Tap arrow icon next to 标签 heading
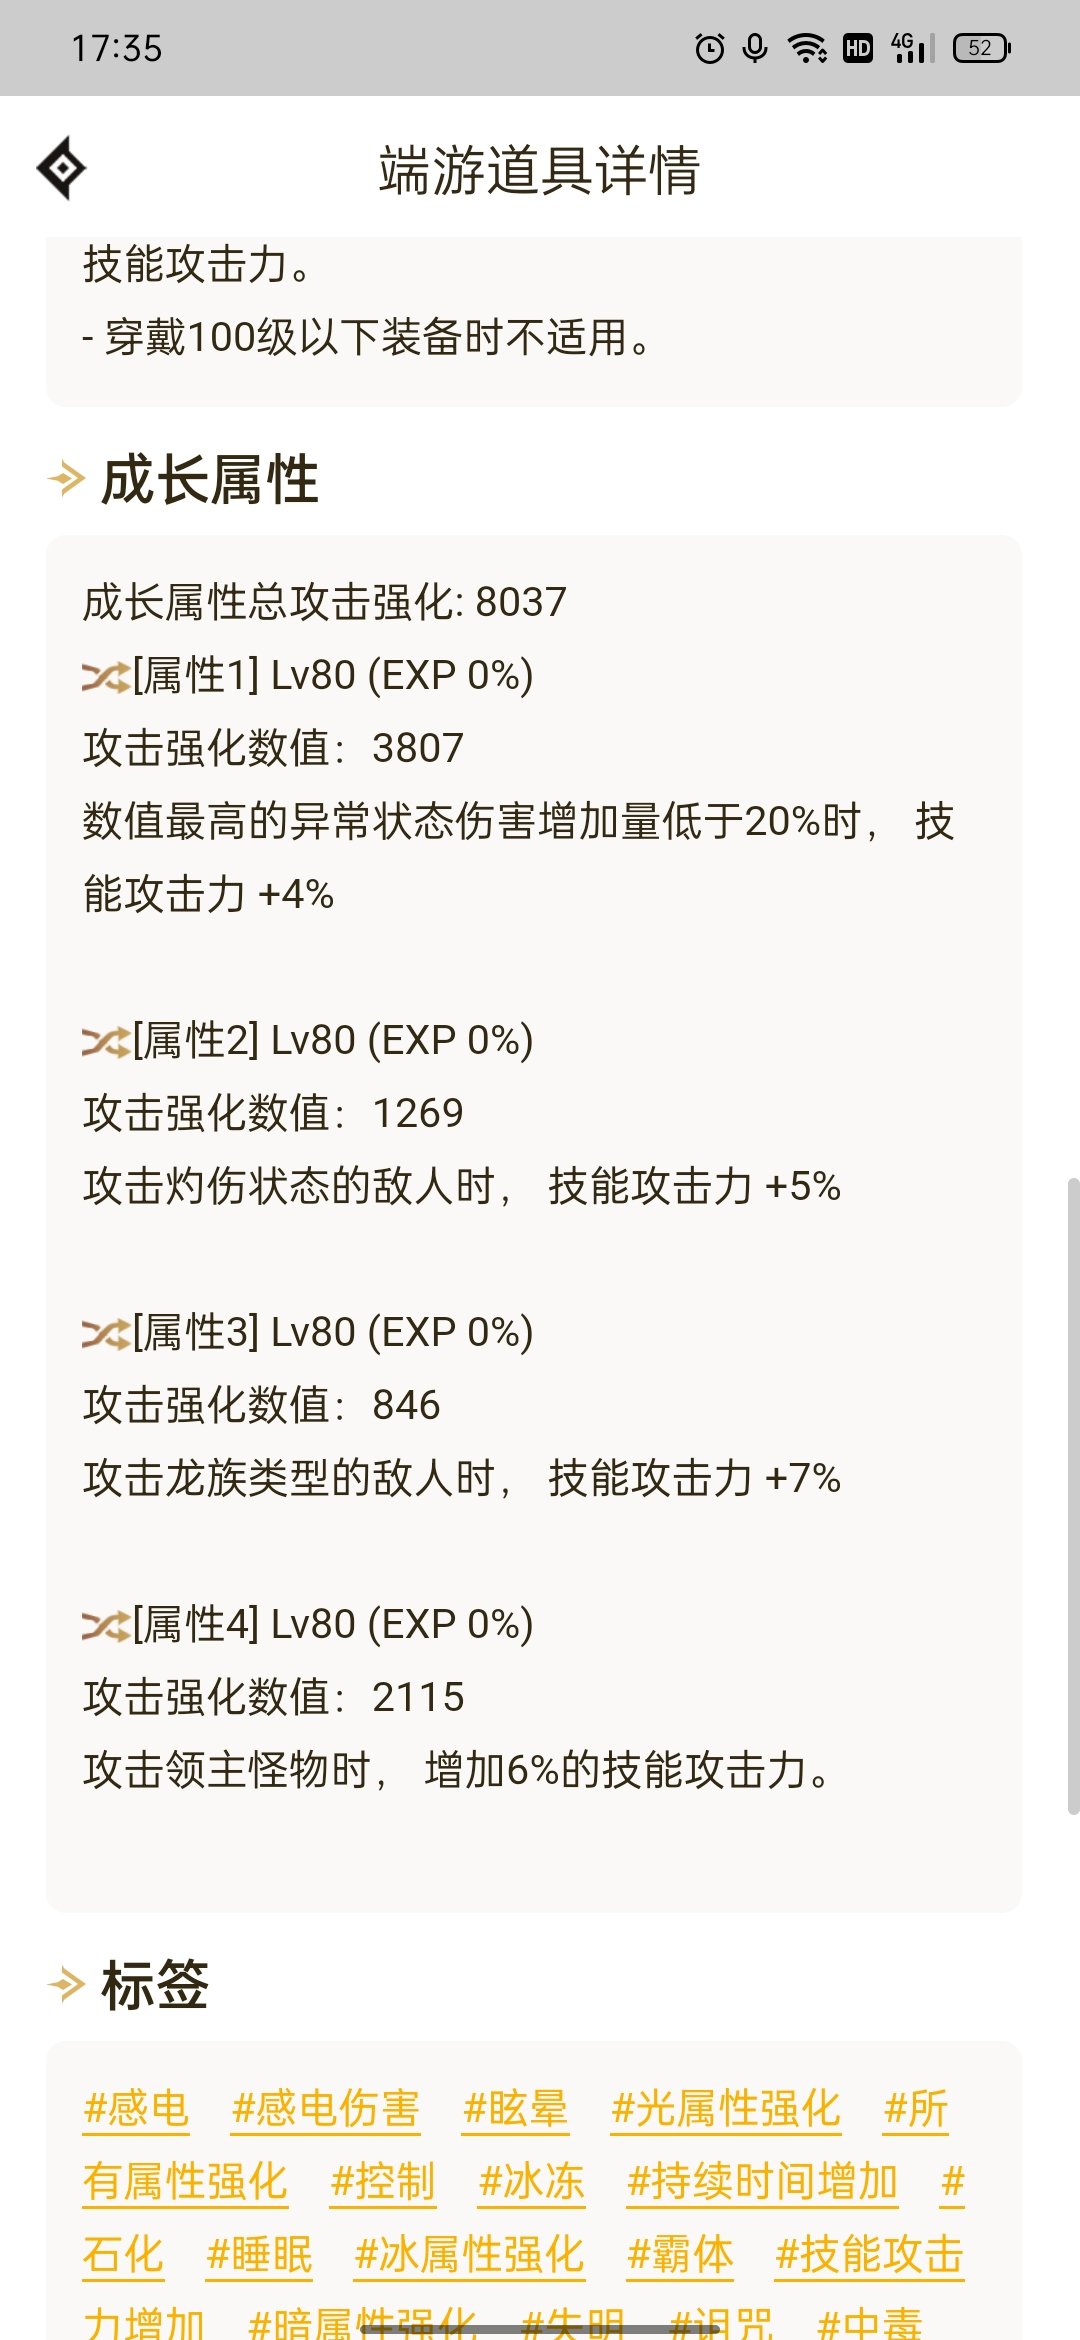The width and height of the screenshot is (1080, 2340). pyautogui.click(x=66, y=1985)
